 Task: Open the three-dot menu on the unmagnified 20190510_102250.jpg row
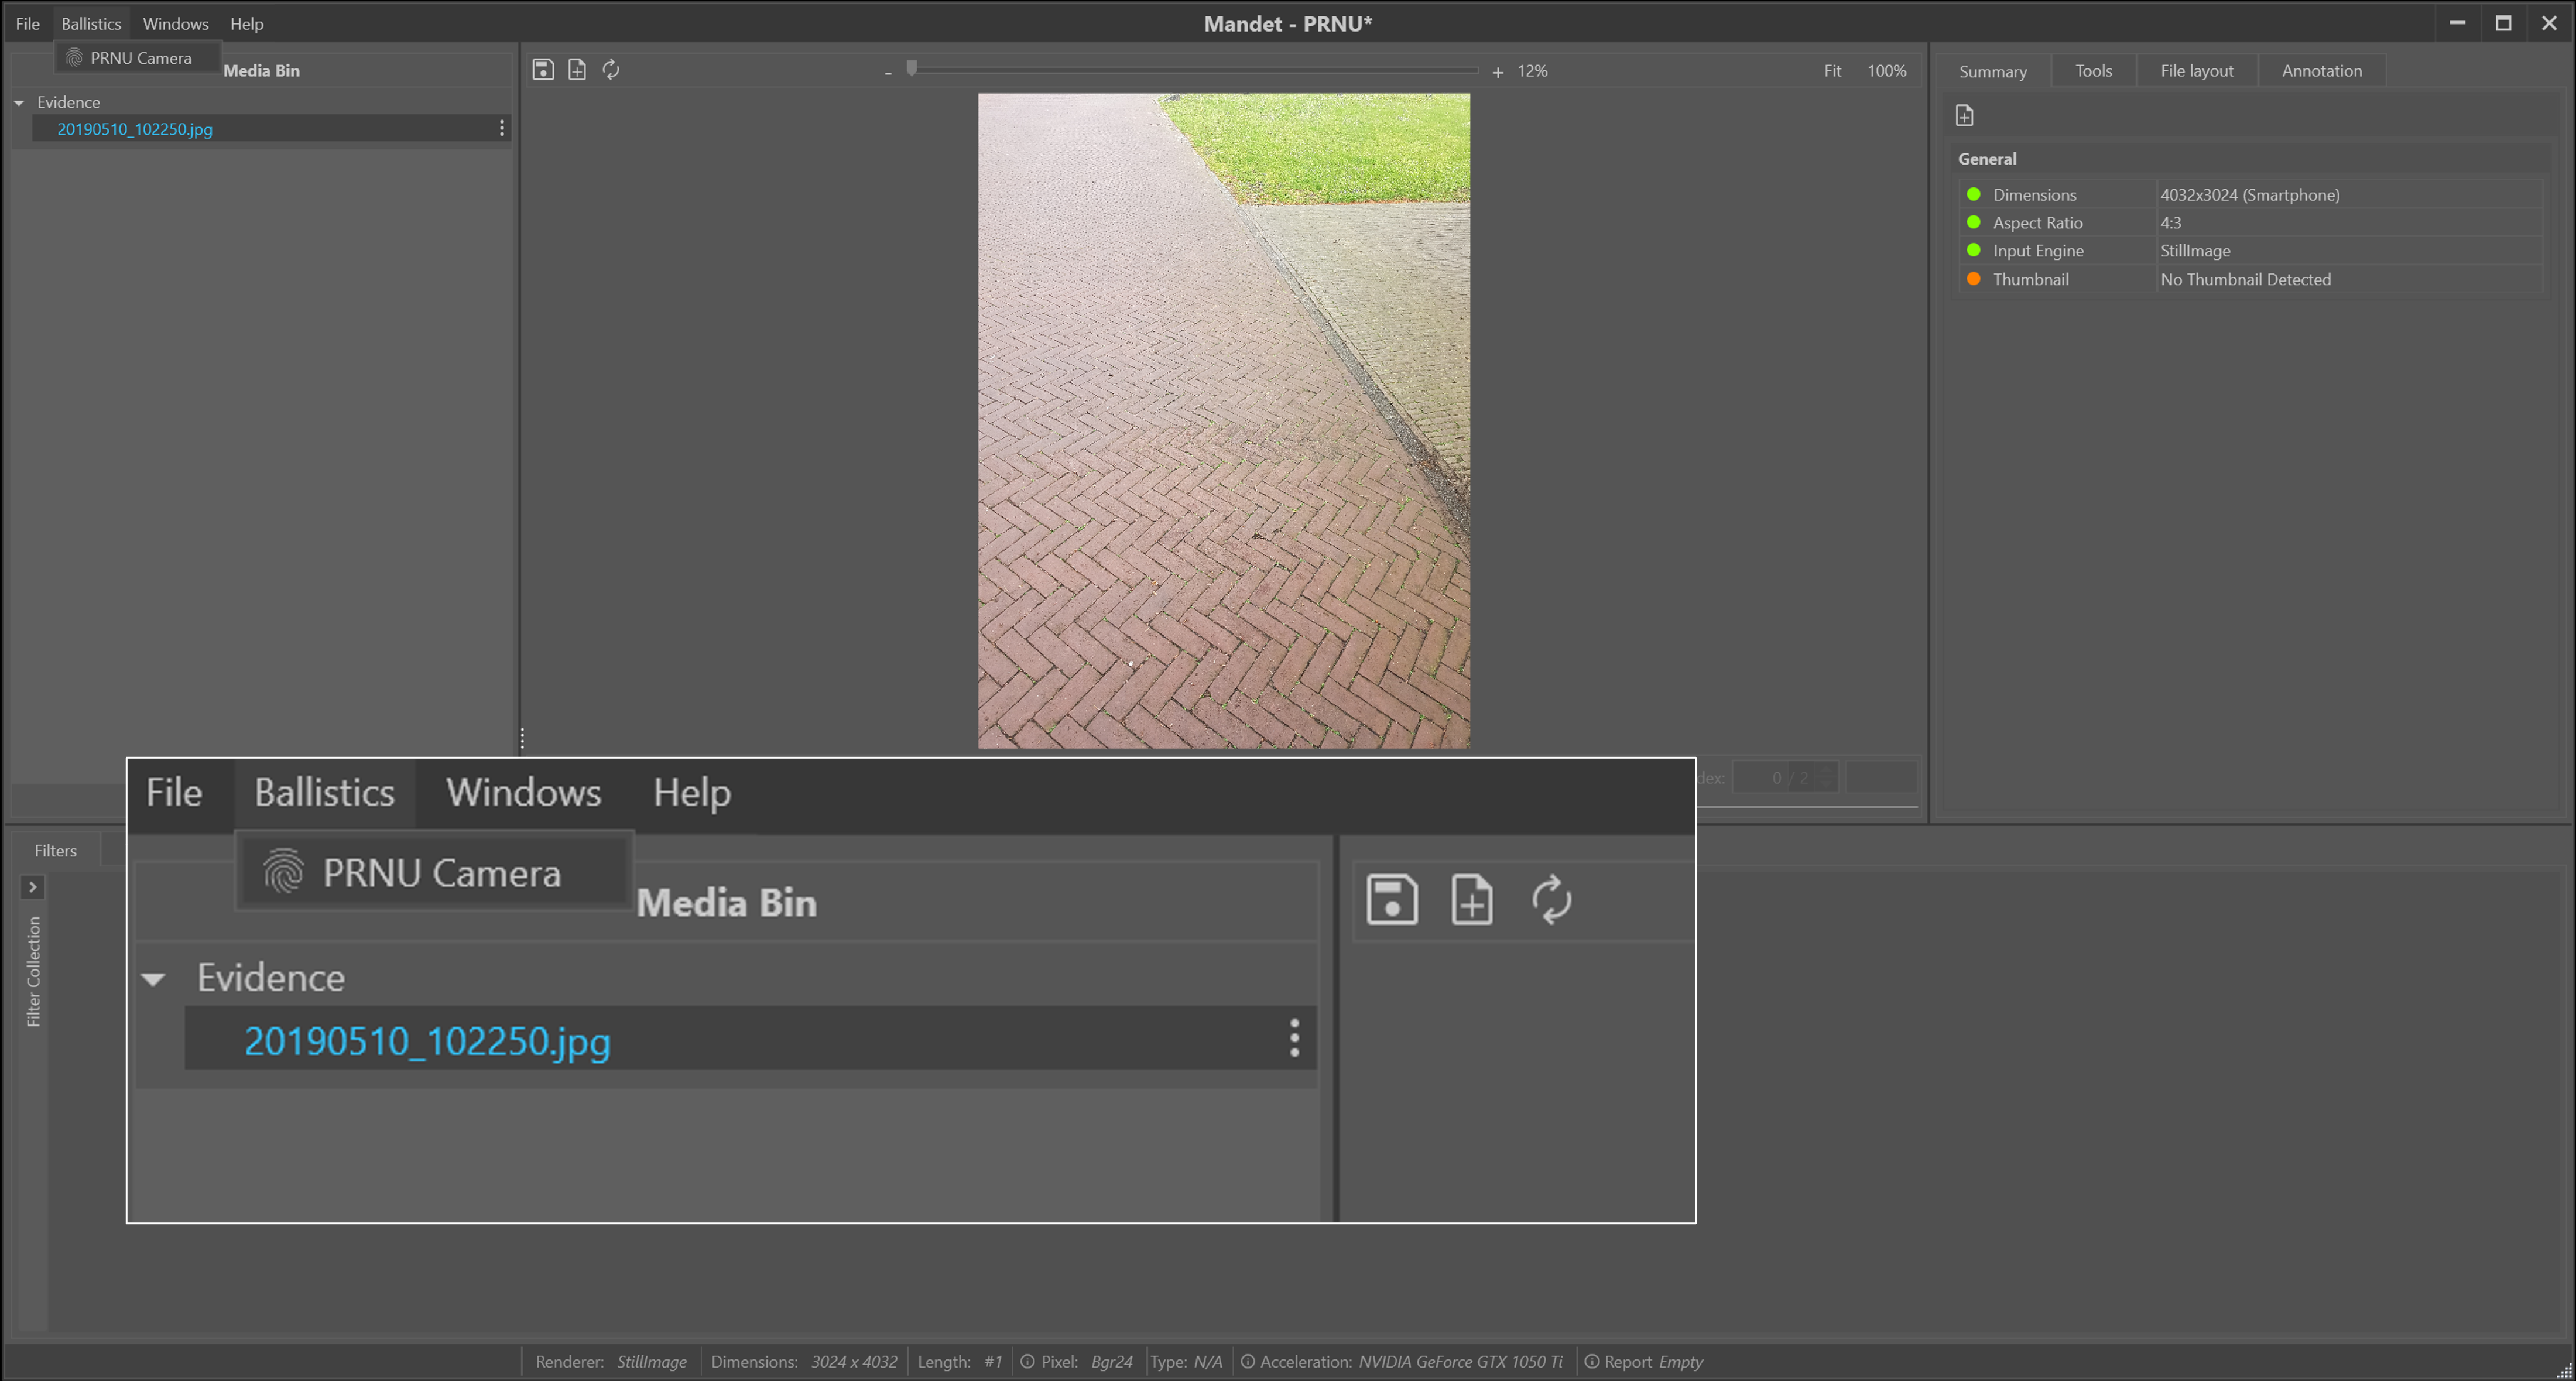502,128
